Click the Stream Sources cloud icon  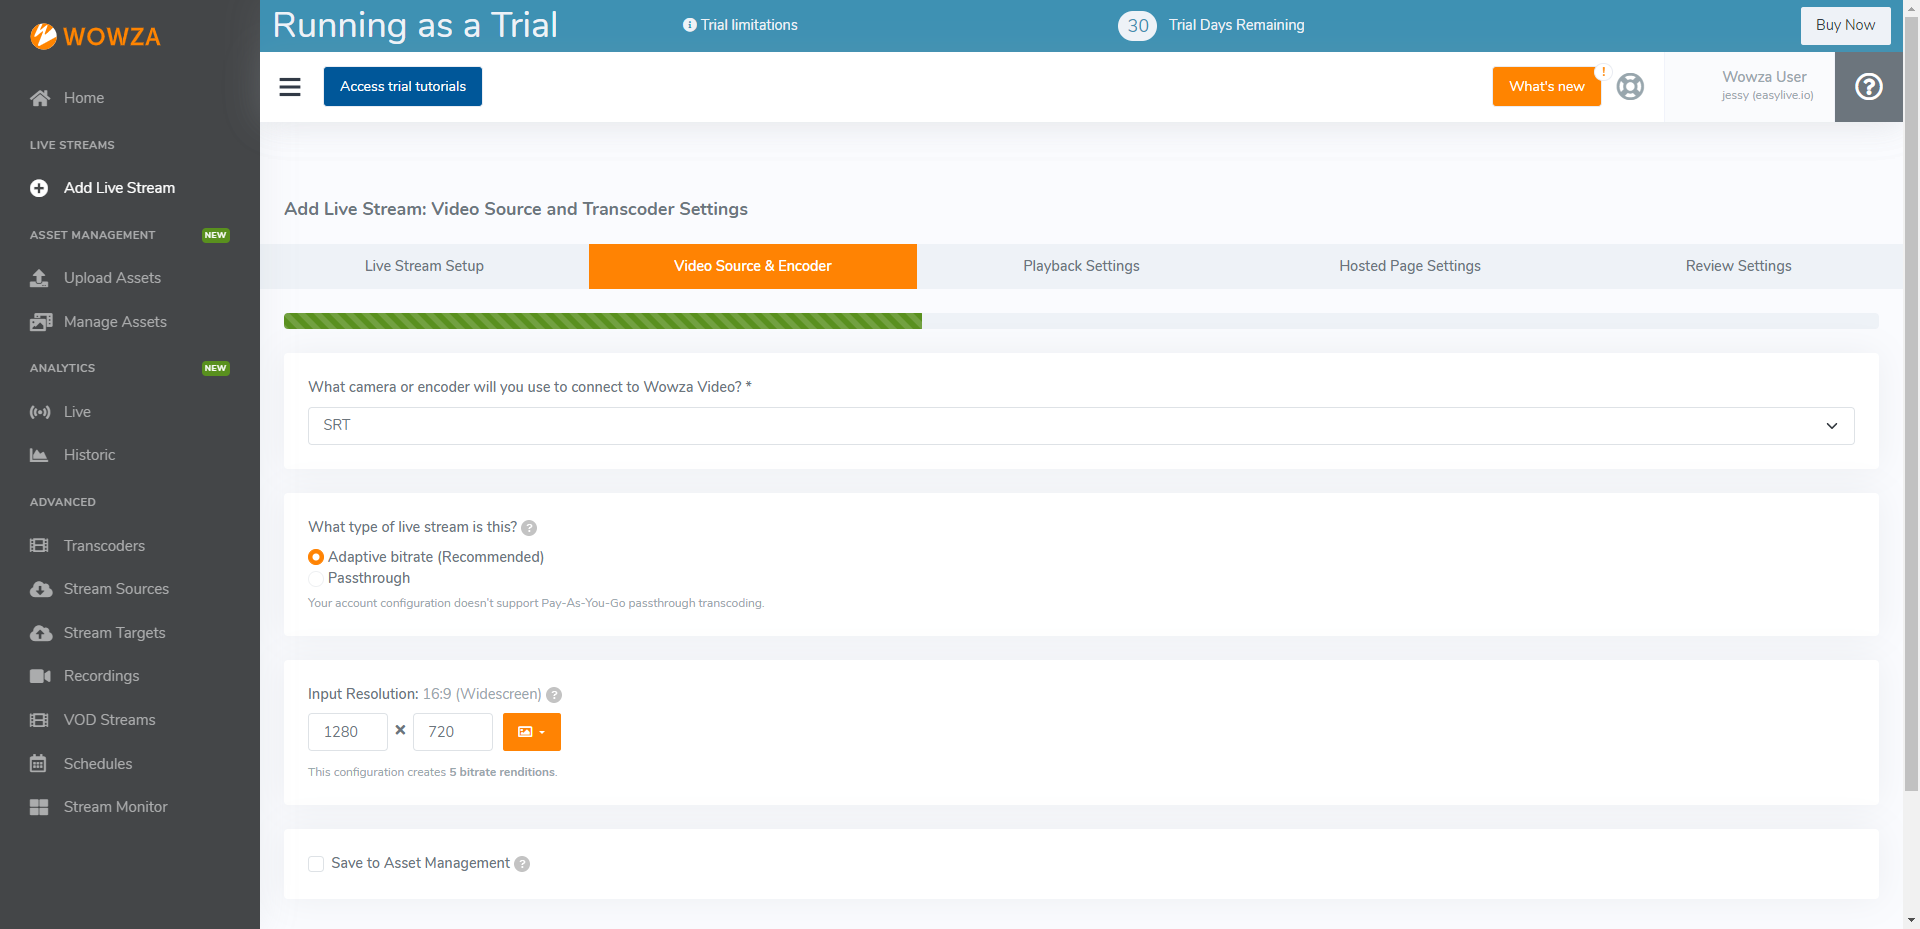pyautogui.click(x=41, y=589)
